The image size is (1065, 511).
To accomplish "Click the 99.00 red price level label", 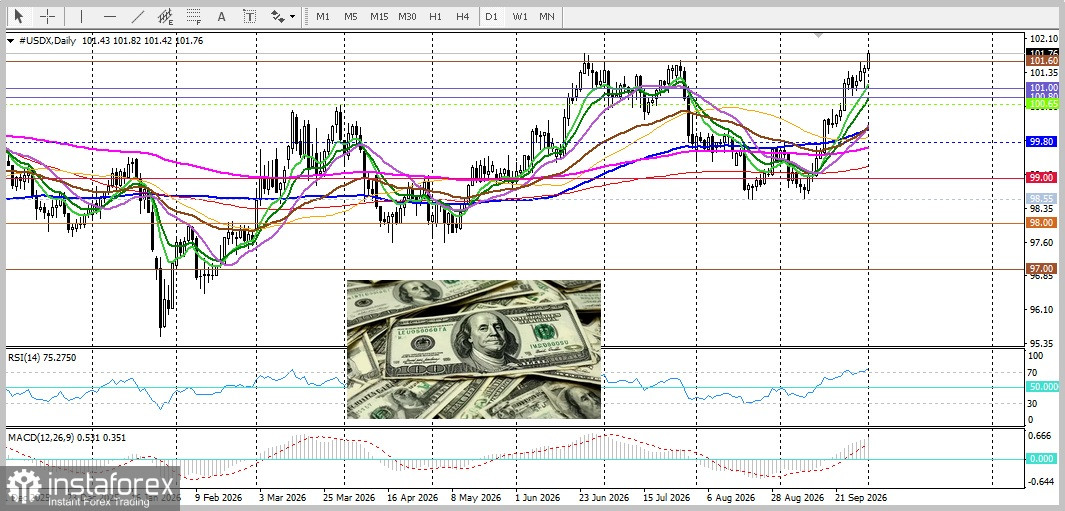I will click(x=1043, y=177).
